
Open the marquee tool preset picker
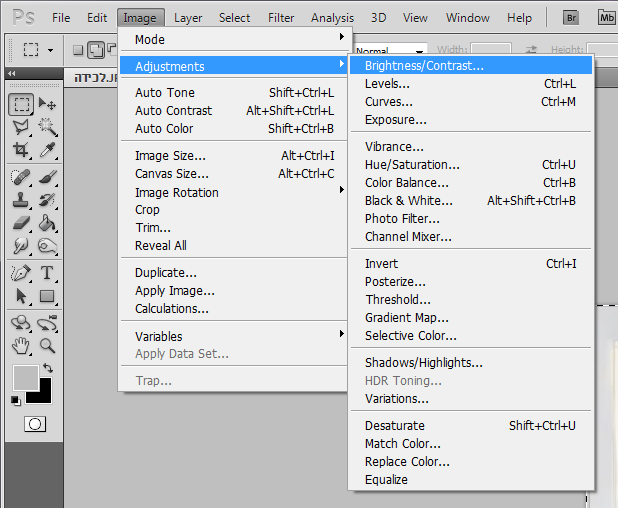point(50,50)
